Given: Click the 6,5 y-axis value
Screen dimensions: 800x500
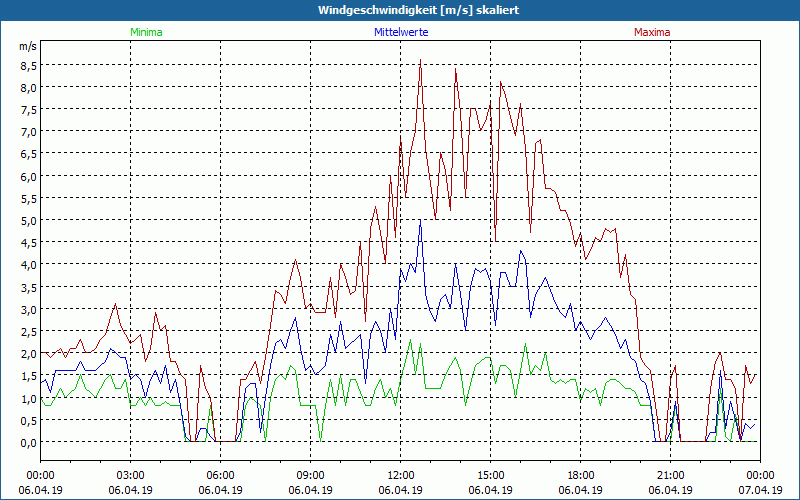Looking at the screenshot, I should (x=28, y=154).
